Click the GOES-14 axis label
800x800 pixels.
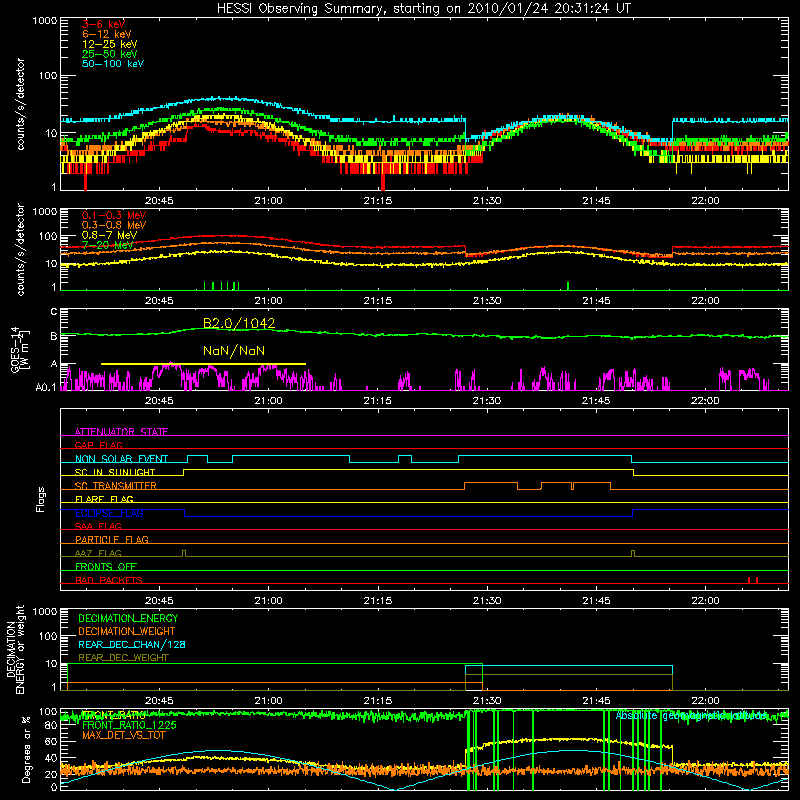[19, 350]
